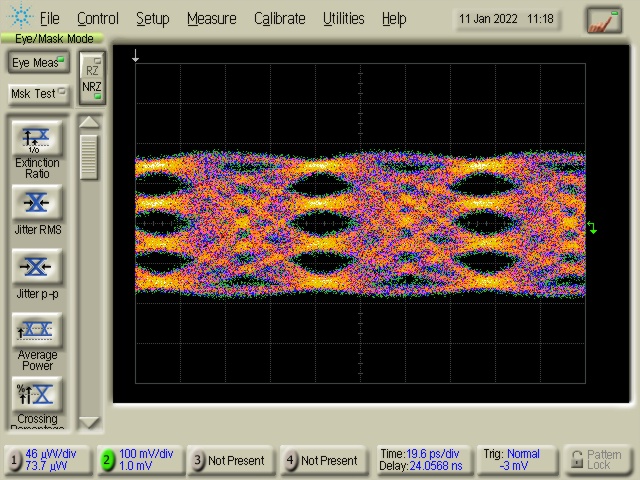Click the Pattern Lock padlock button

pos(598,460)
